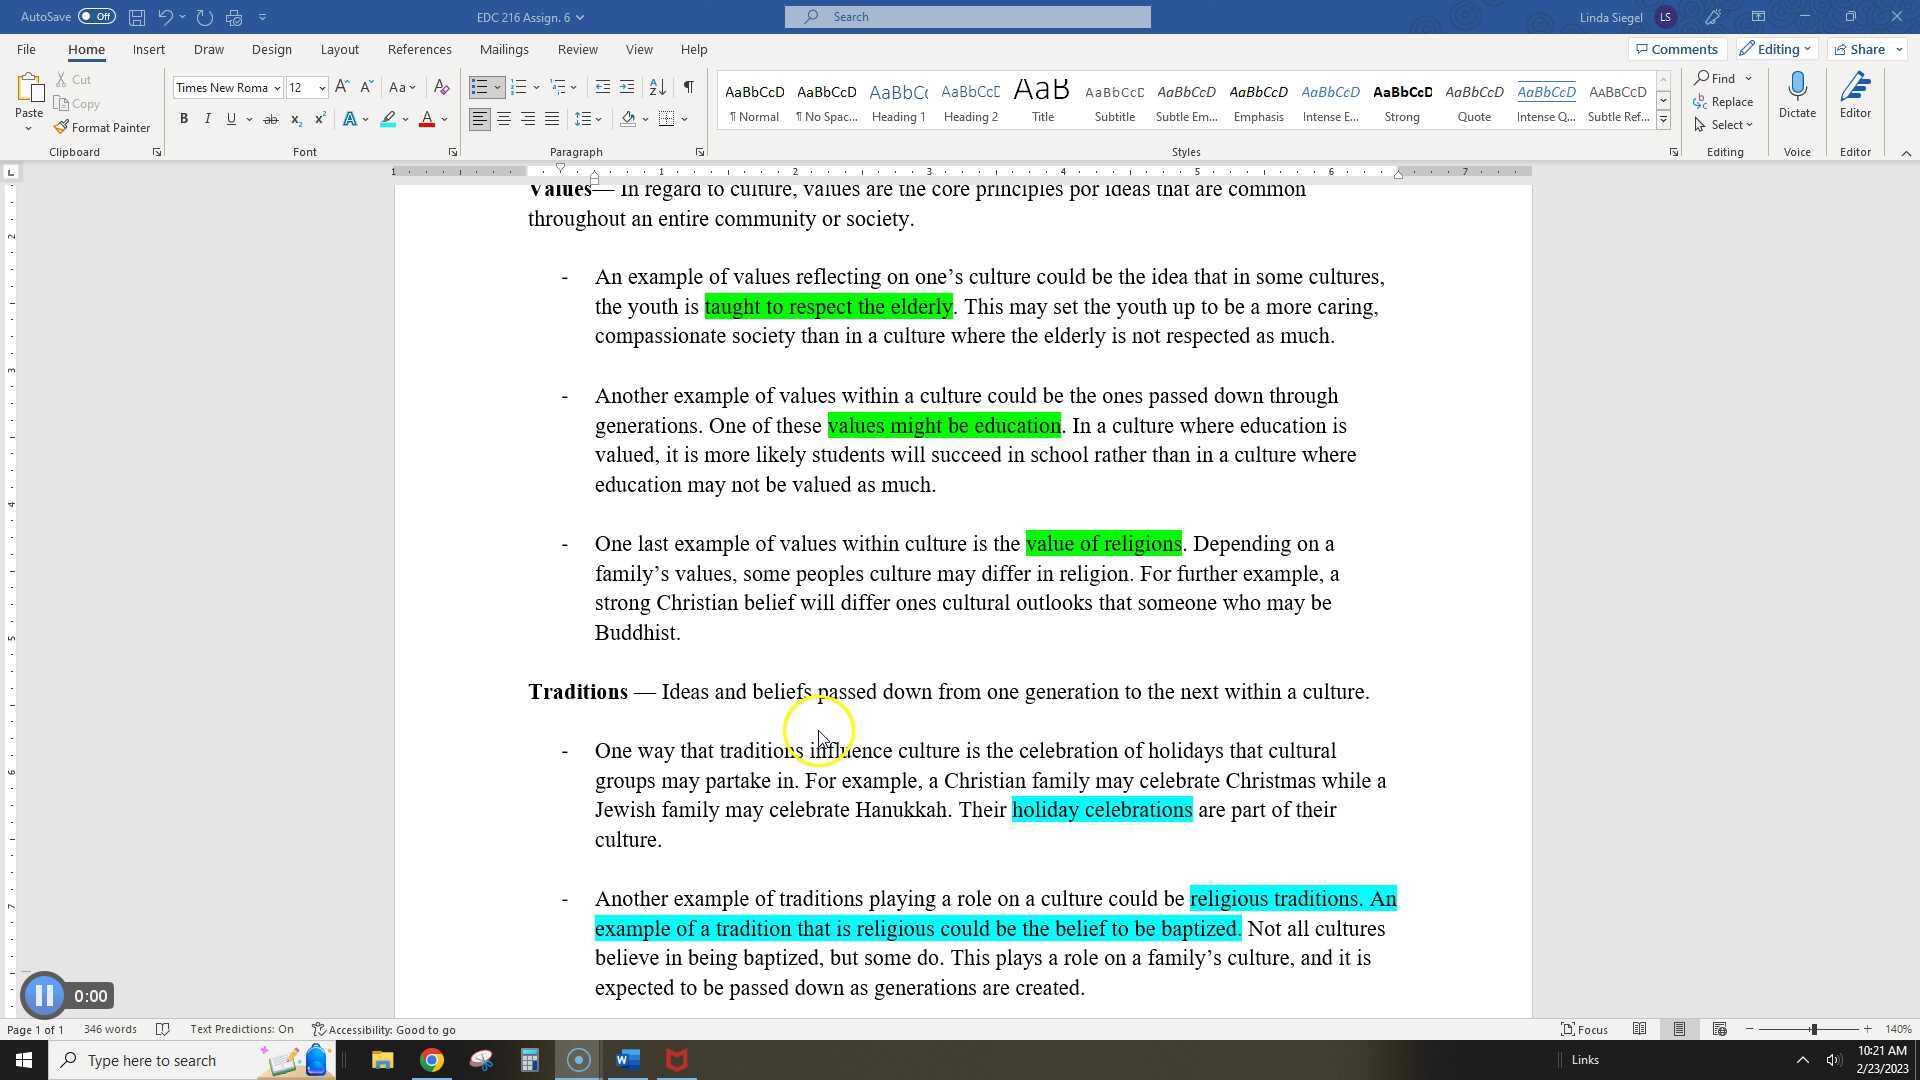This screenshot has width=1920, height=1080.
Task: Increase the paragraph indent
Action: point(627,88)
